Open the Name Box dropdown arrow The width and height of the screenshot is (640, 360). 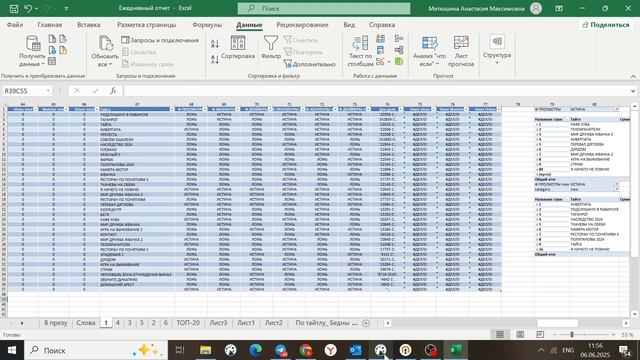pyautogui.click(x=48, y=91)
